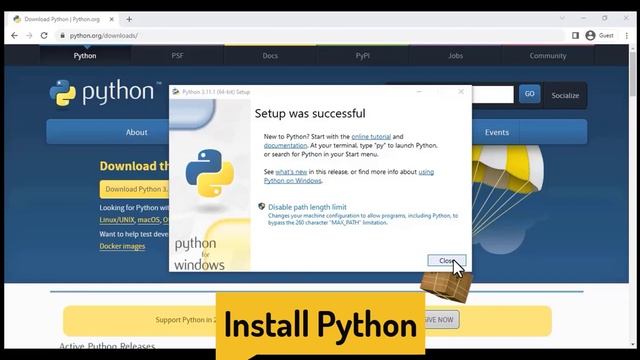Open the Socialize menu
The height and width of the screenshot is (360, 640).
565,96
